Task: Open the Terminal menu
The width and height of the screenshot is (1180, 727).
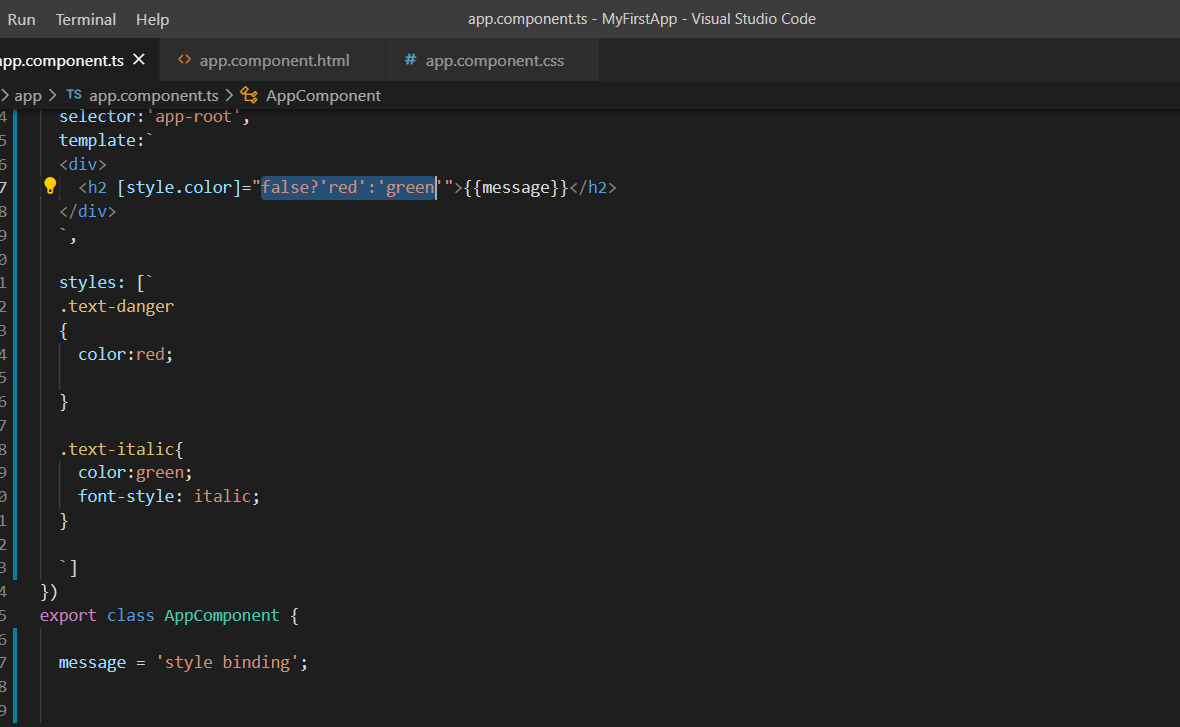Action: [85, 19]
